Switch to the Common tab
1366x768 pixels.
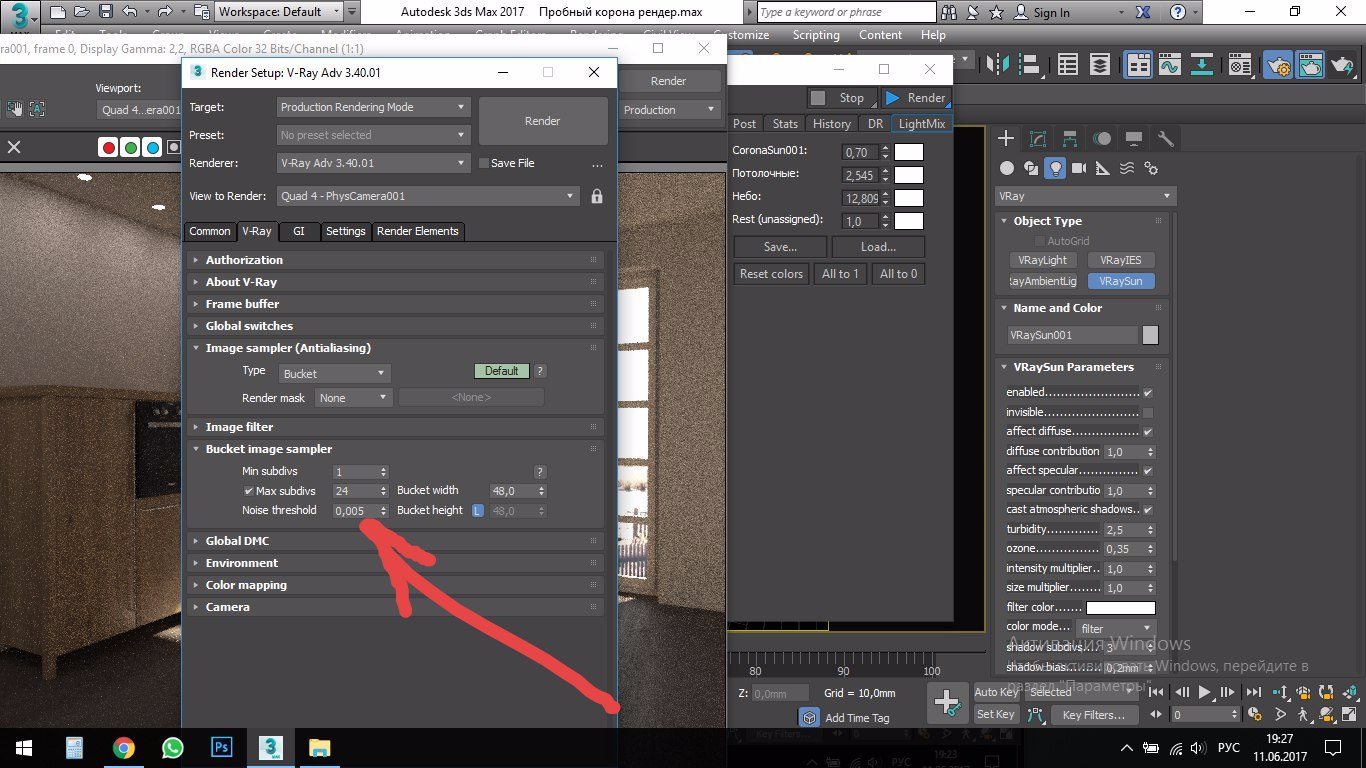[210, 231]
